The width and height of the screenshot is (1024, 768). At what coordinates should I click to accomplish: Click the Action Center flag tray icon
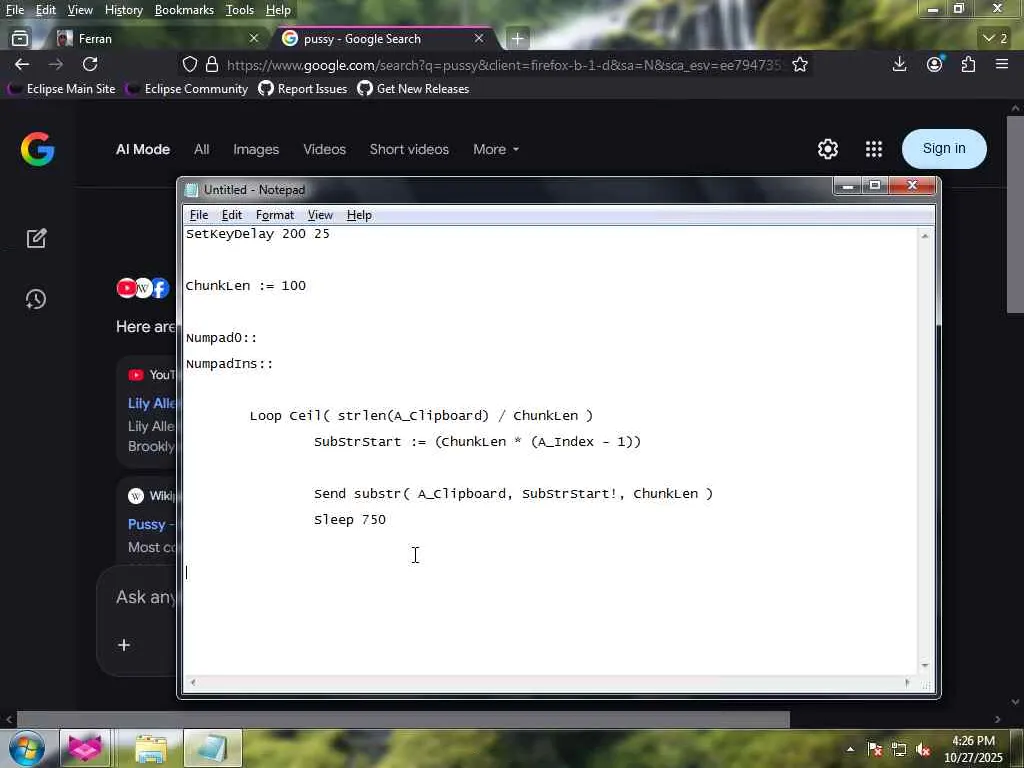[874, 749]
